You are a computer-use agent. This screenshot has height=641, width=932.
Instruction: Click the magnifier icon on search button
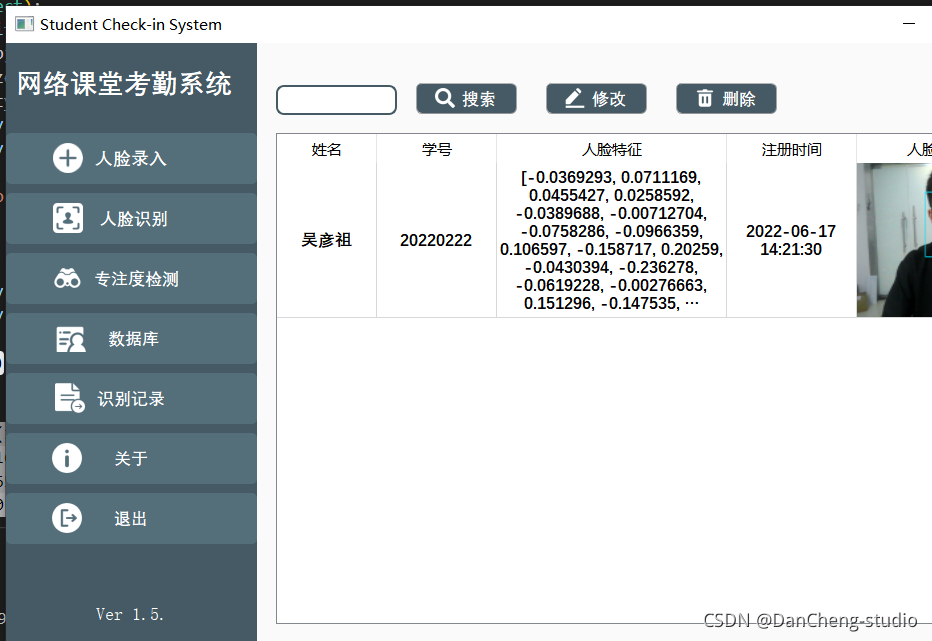click(444, 98)
